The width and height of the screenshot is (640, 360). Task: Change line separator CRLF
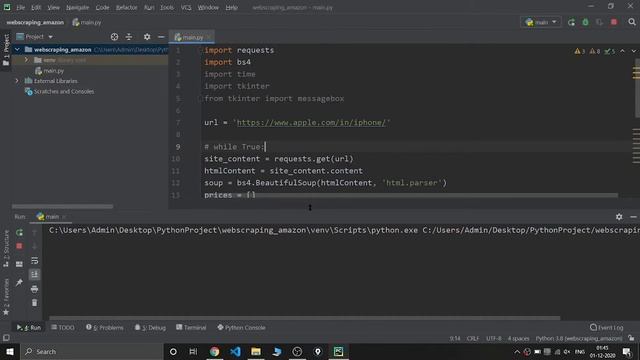pyautogui.click(x=473, y=338)
